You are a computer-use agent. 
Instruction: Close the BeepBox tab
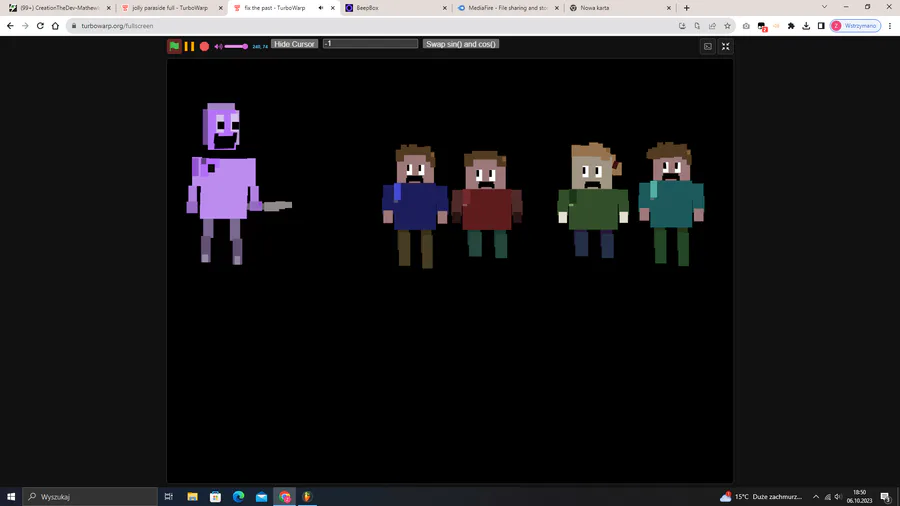point(444,8)
